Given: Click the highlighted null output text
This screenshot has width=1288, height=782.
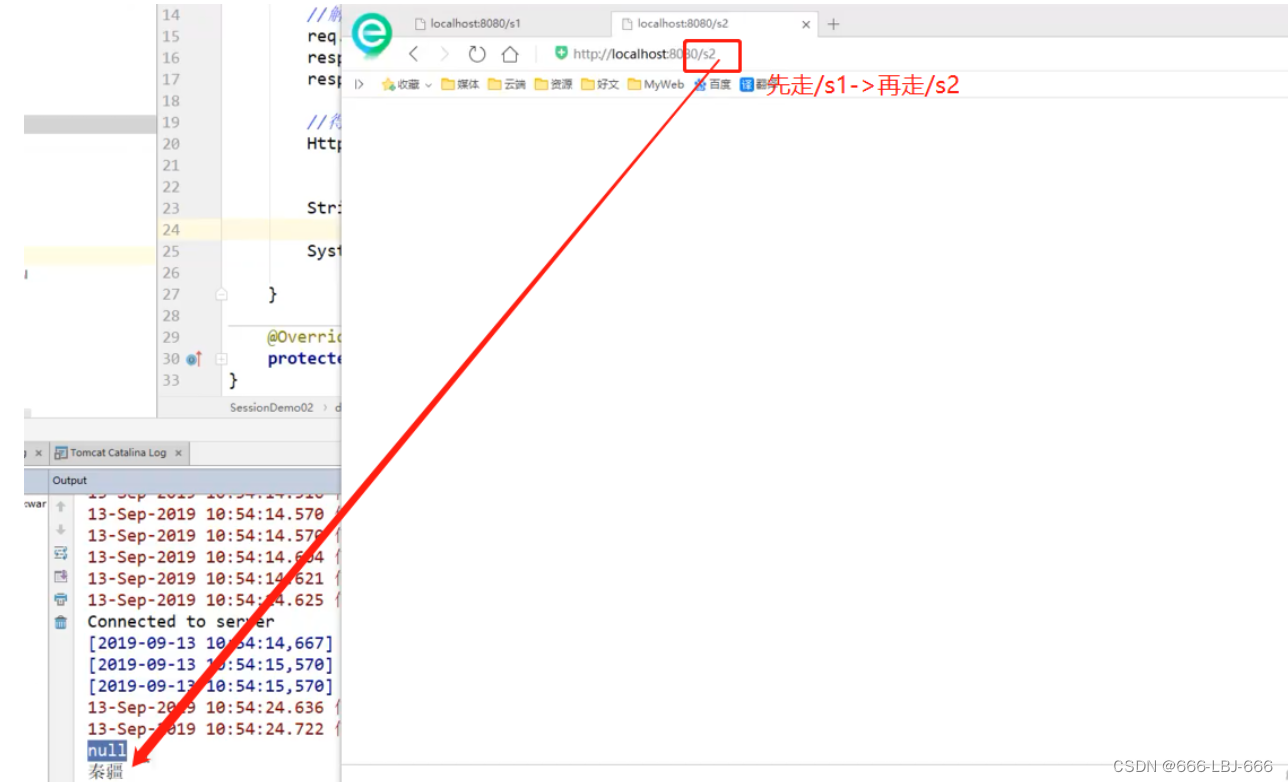Looking at the screenshot, I should click(x=107, y=750).
